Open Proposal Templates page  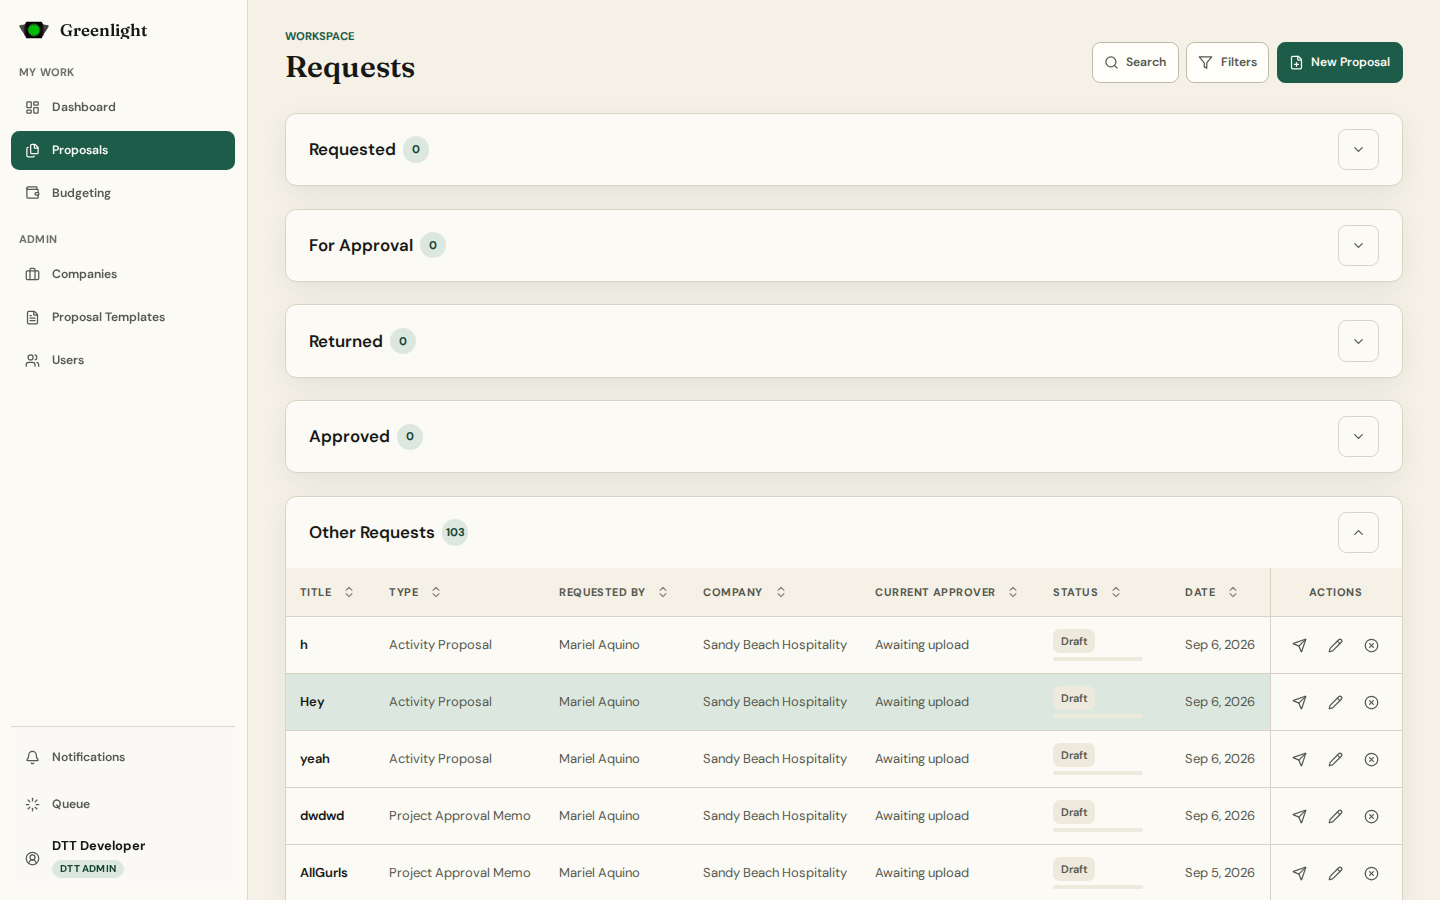123,317
